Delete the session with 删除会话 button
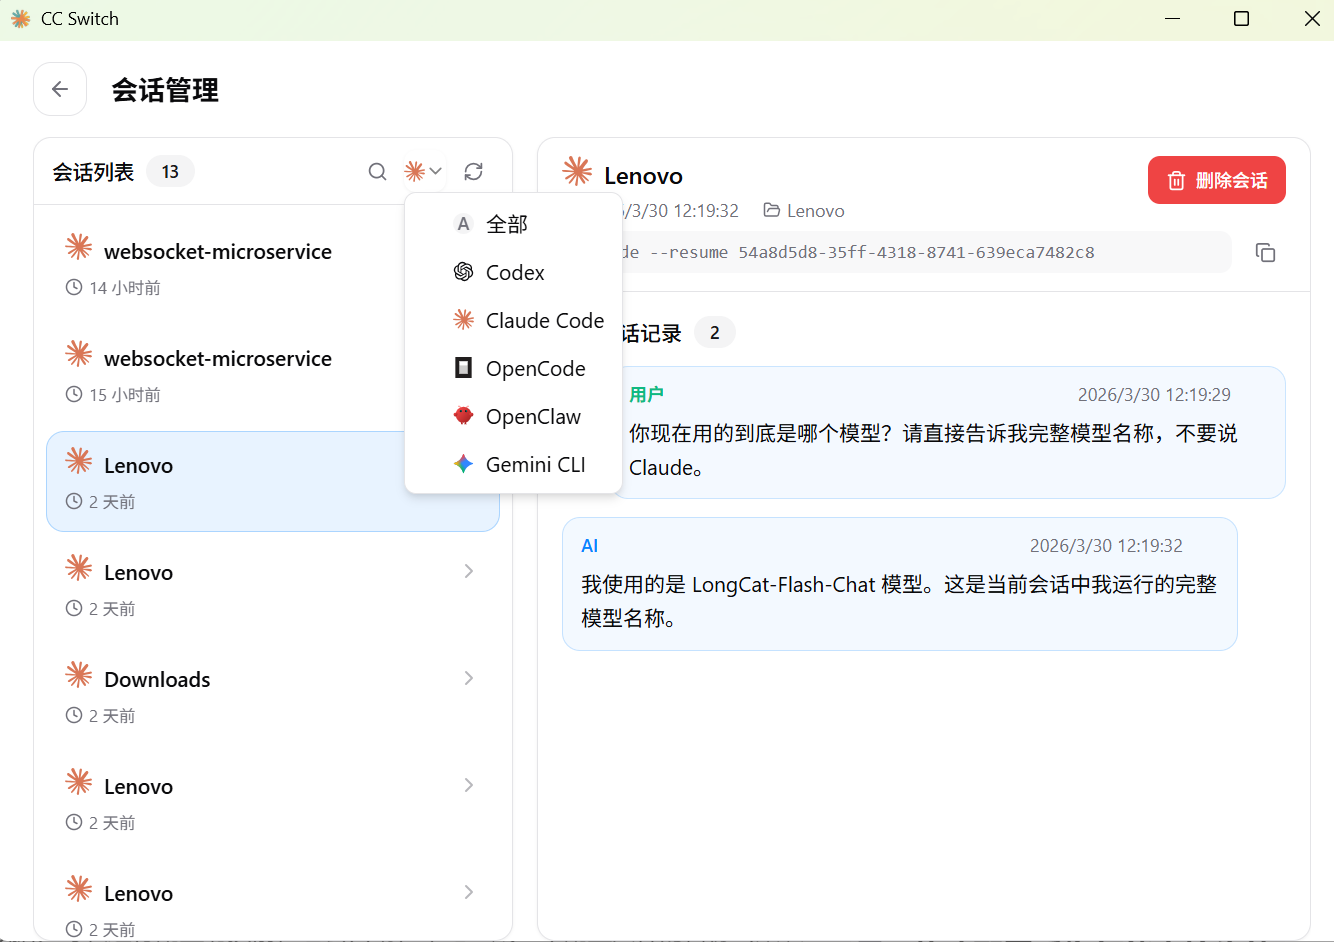Screen dimensions: 1334x942 click(1216, 180)
